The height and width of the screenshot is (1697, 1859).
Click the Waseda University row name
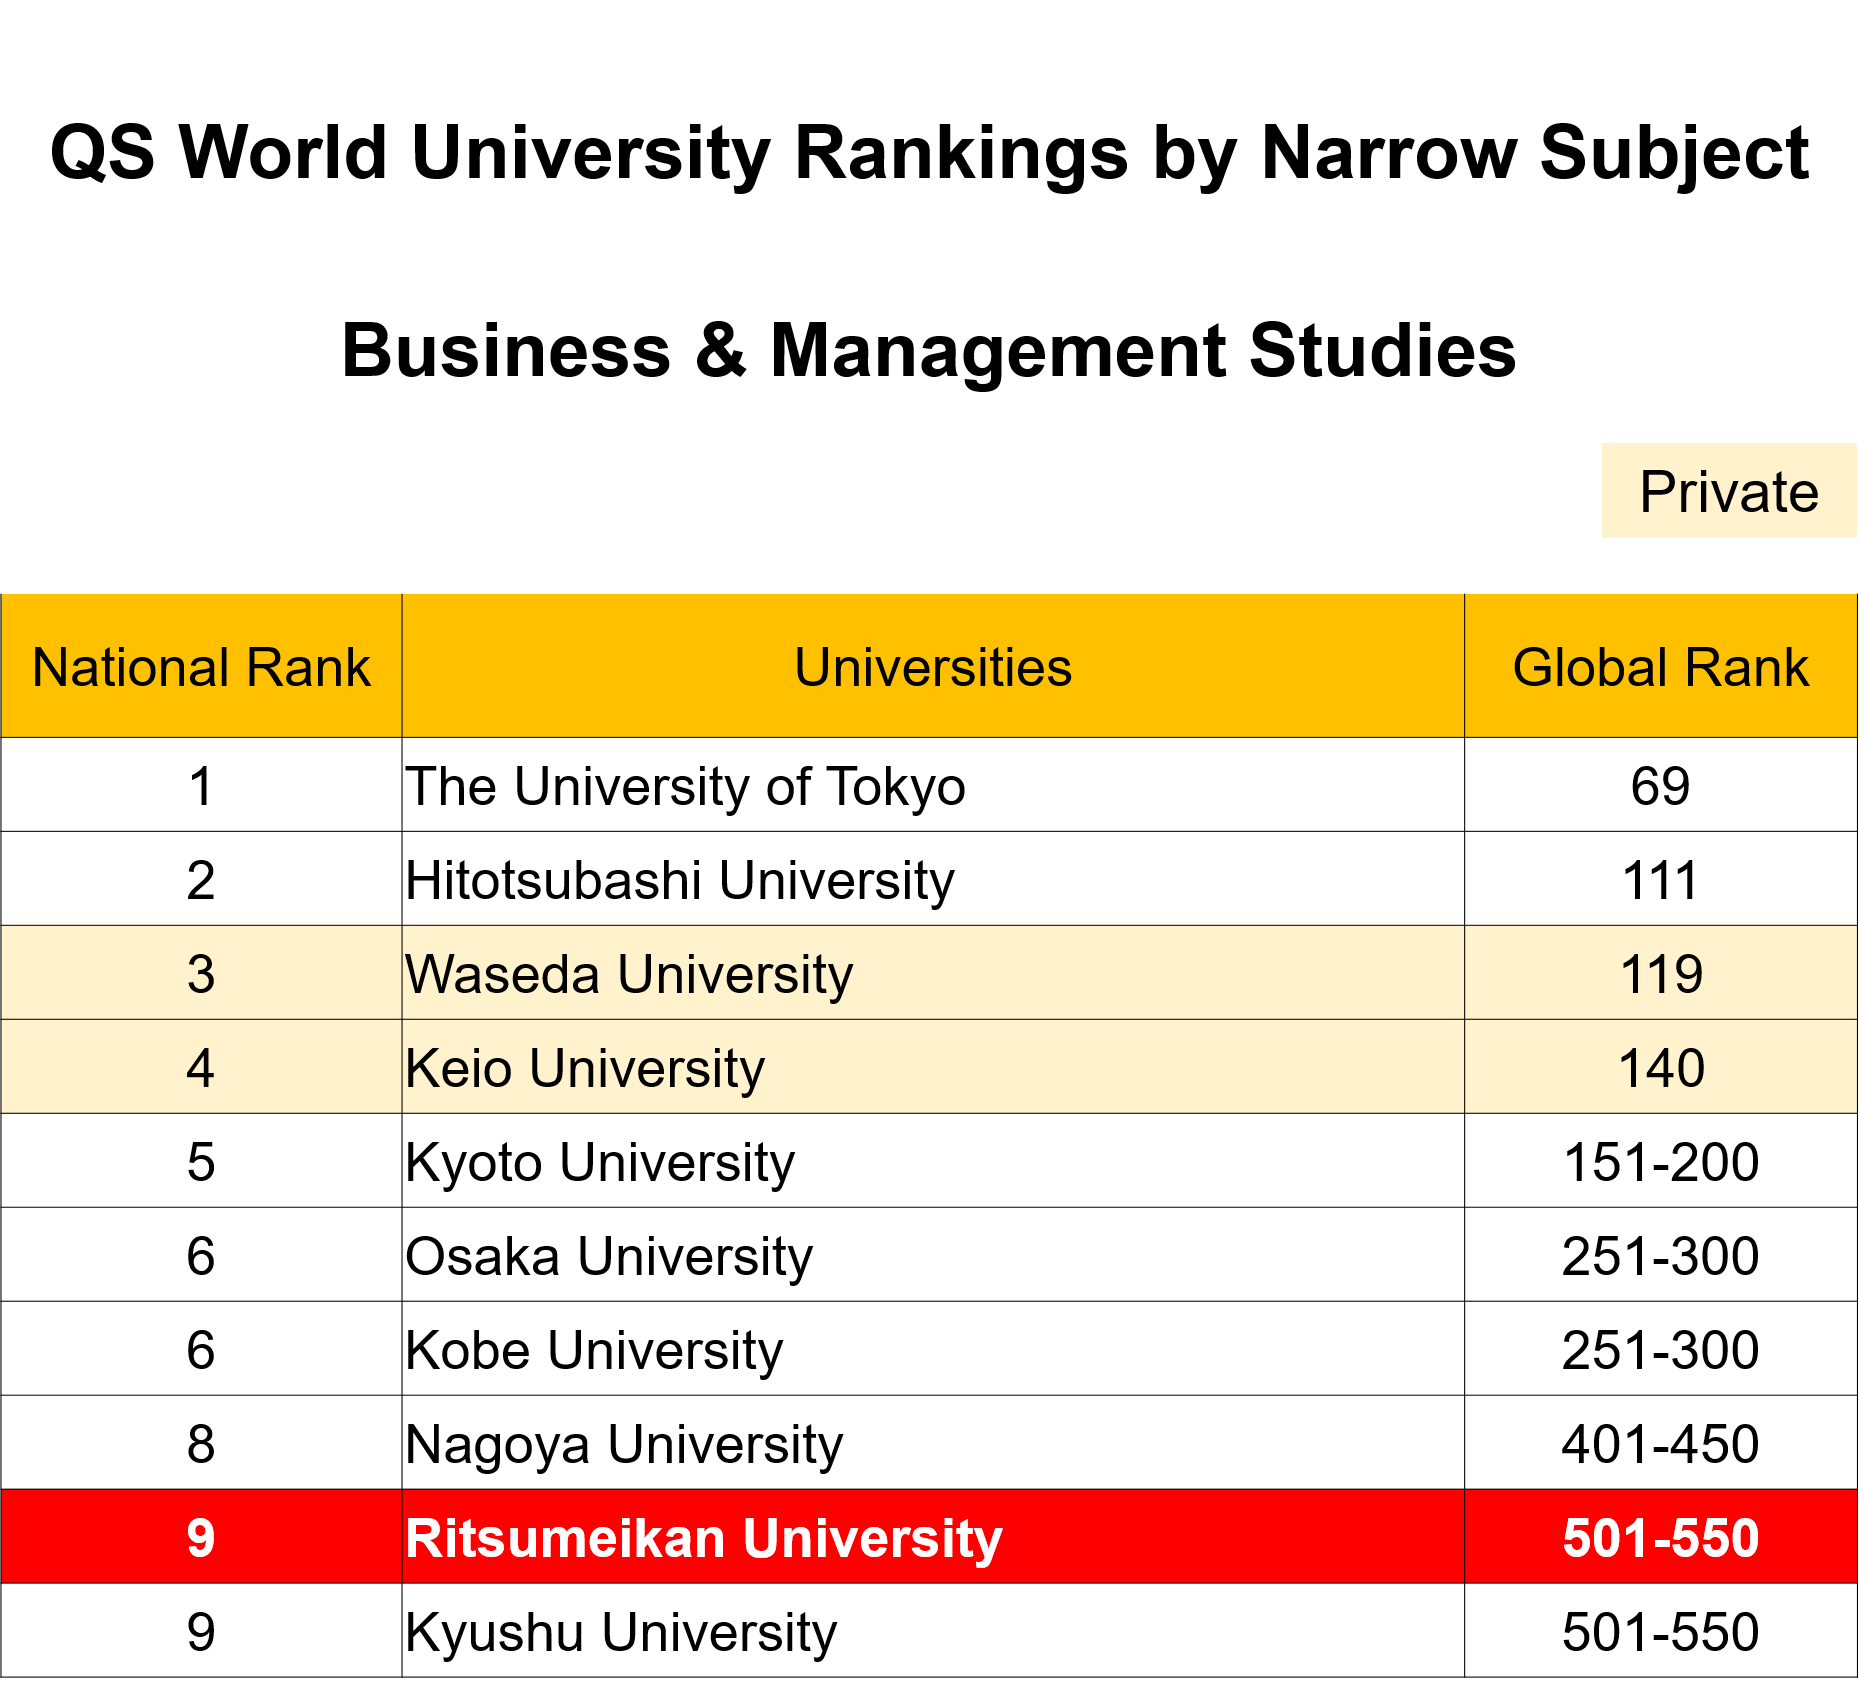[629, 974]
